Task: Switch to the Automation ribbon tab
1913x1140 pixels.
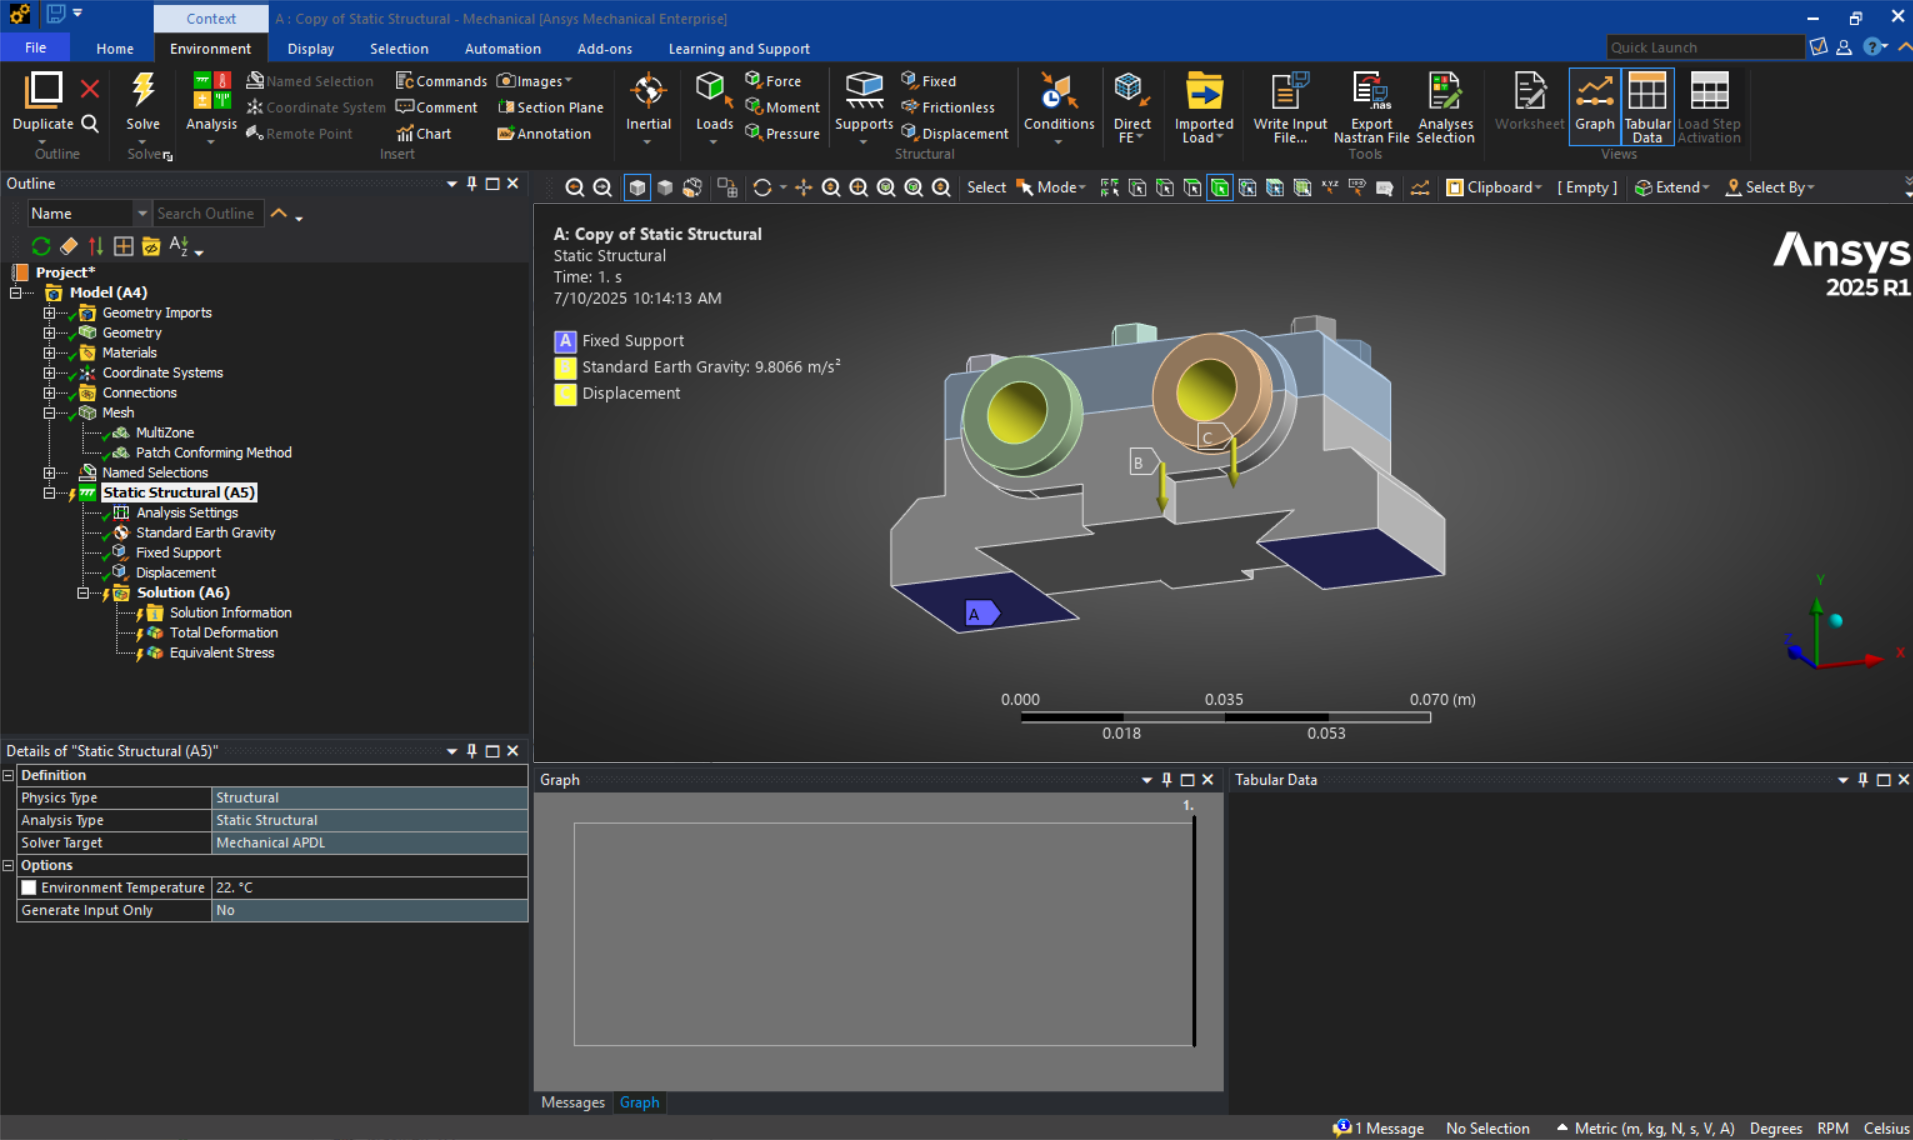Action: pyautogui.click(x=502, y=48)
